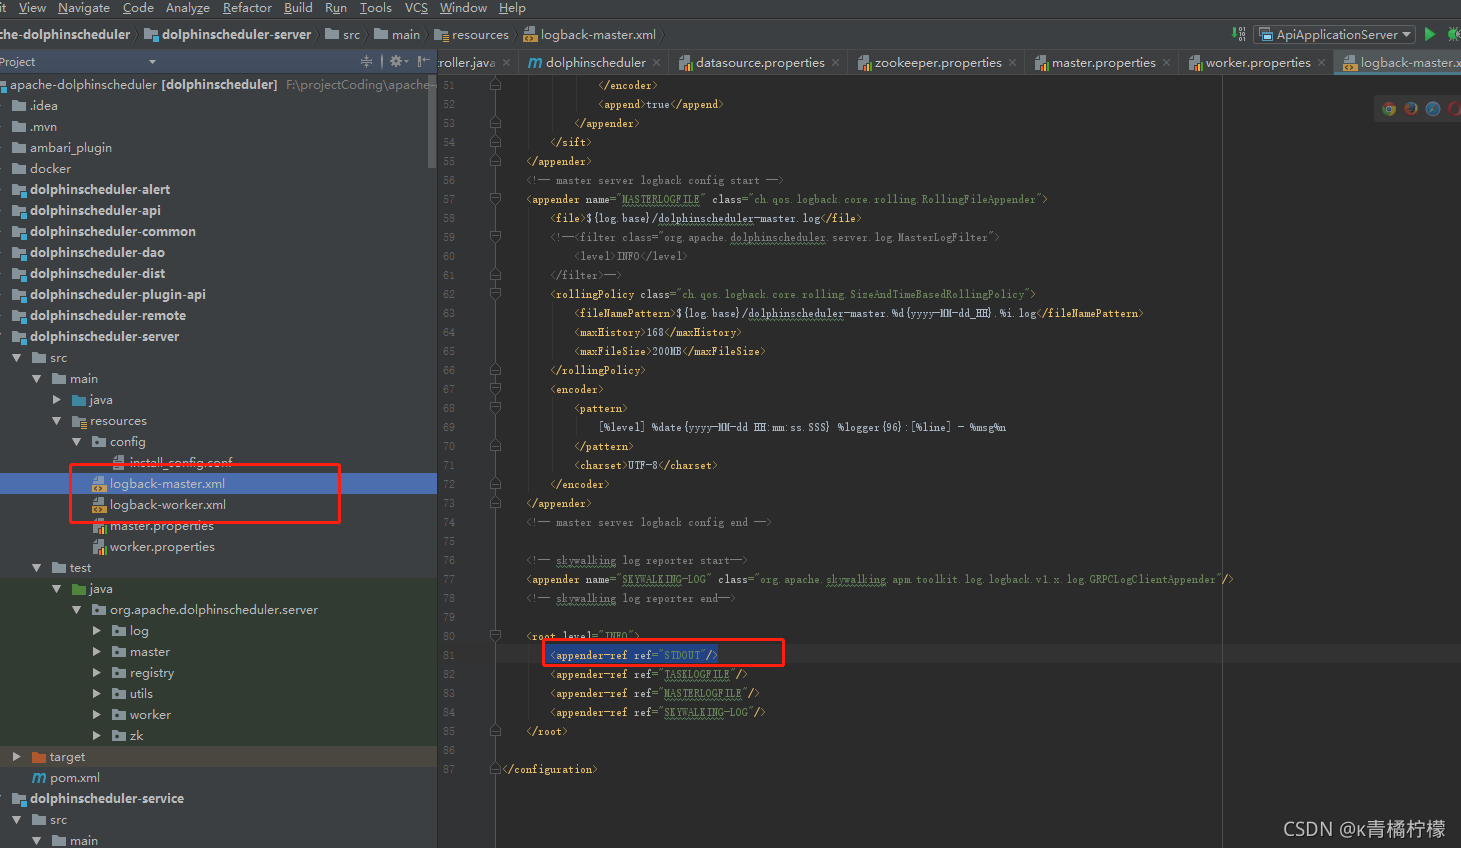Viewport: 1461px width, 848px height.
Task: Expand the target folder node
Action: point(17,757)
